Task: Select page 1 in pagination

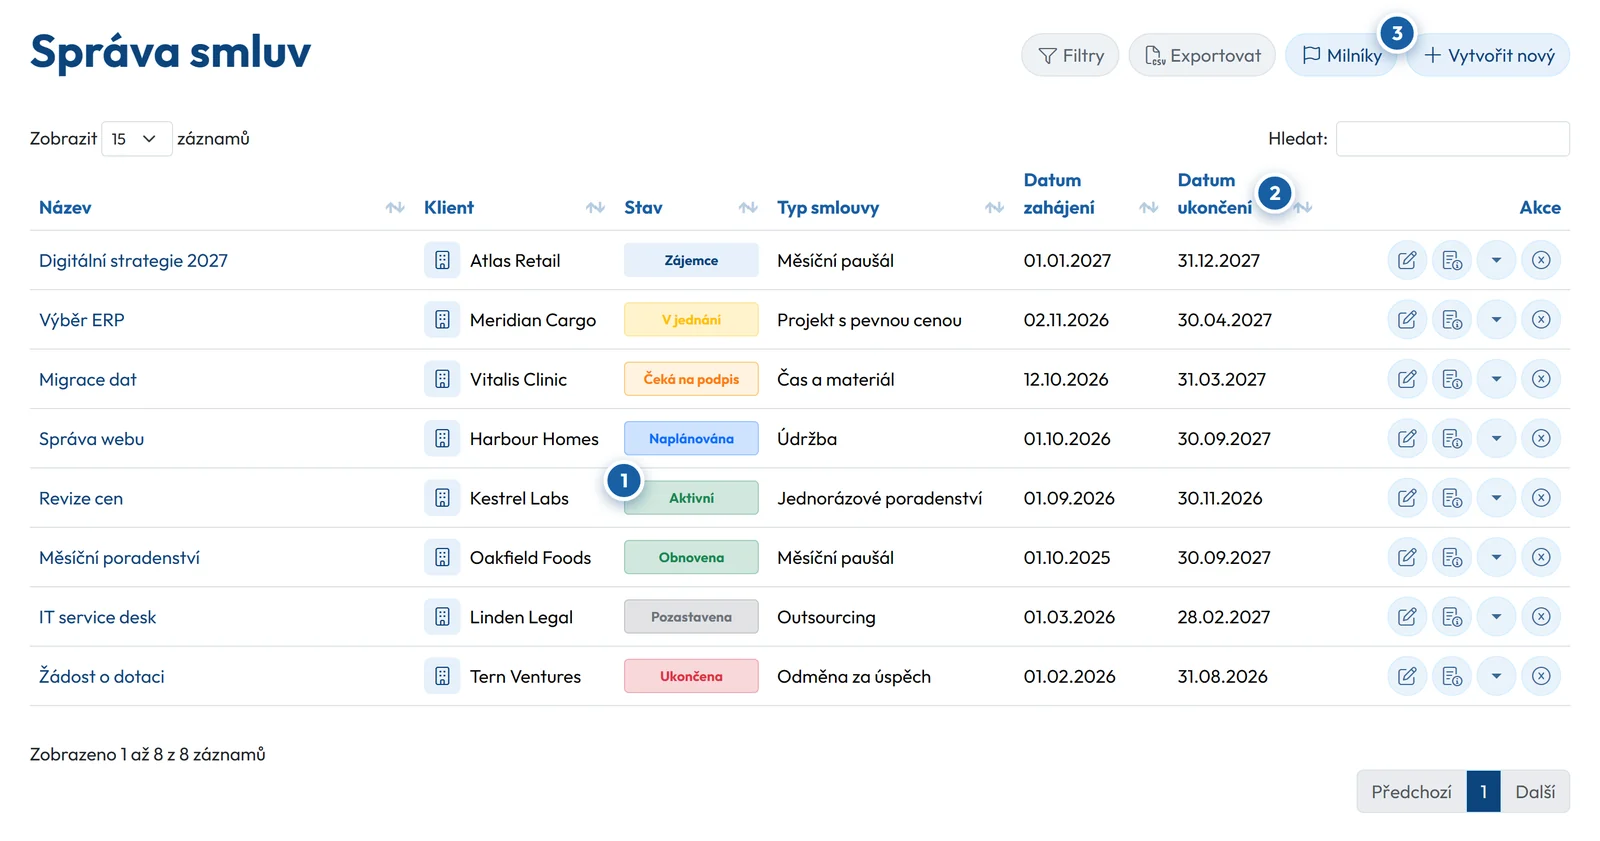Action: 1484,792
